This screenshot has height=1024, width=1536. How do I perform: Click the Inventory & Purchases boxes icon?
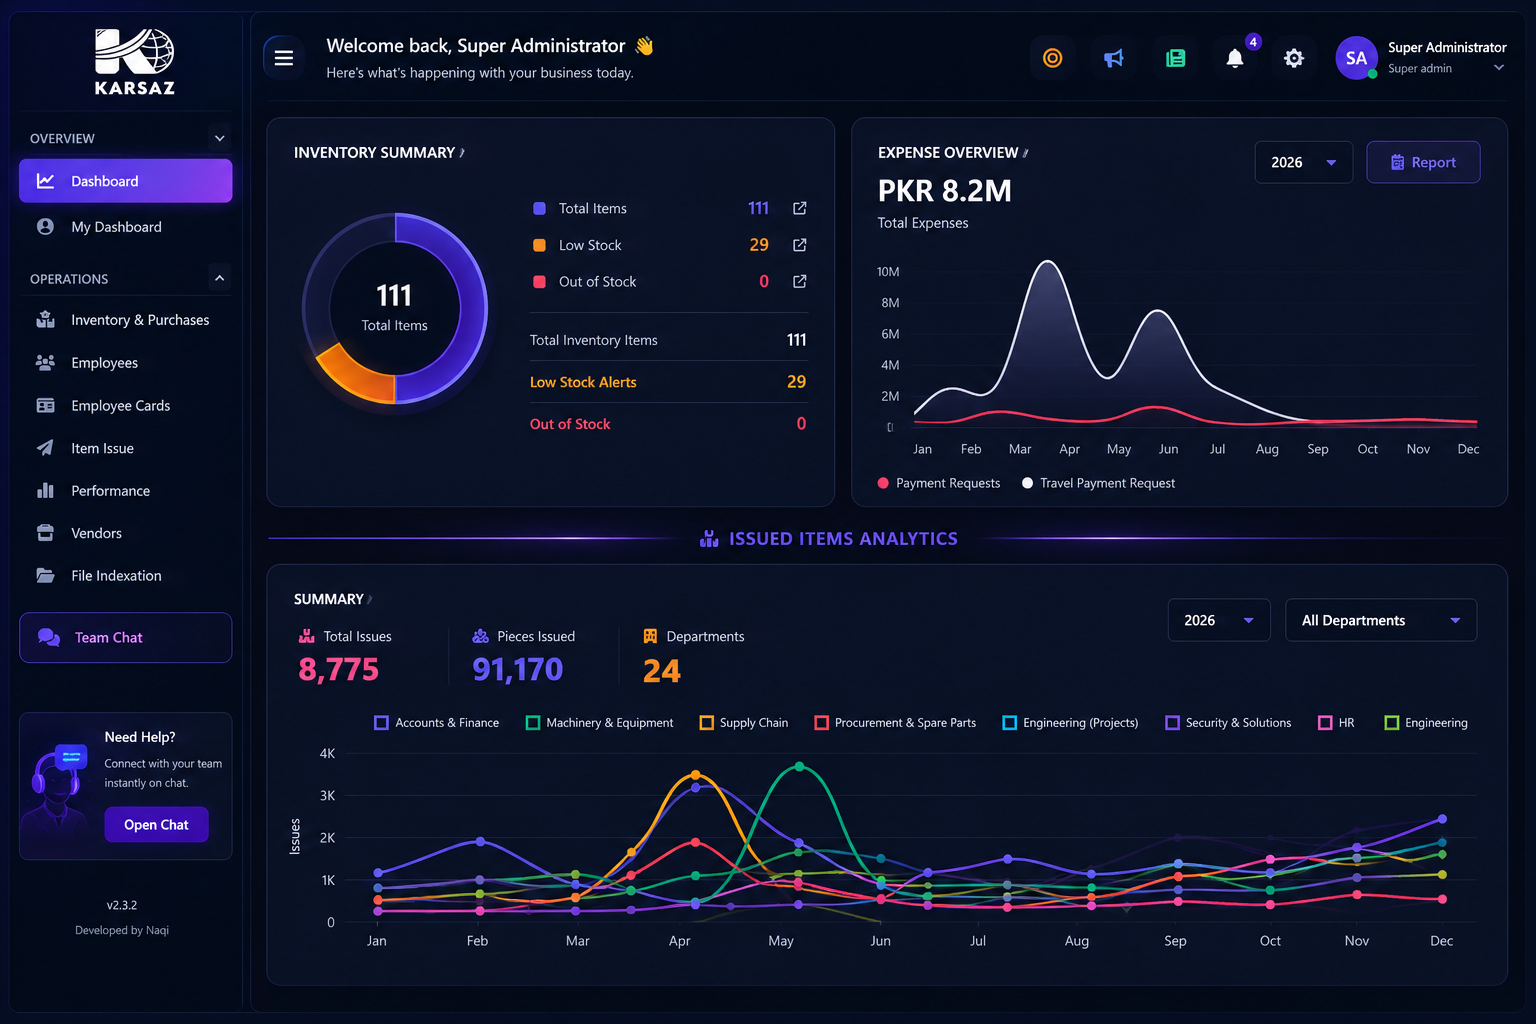pos(45,320)
